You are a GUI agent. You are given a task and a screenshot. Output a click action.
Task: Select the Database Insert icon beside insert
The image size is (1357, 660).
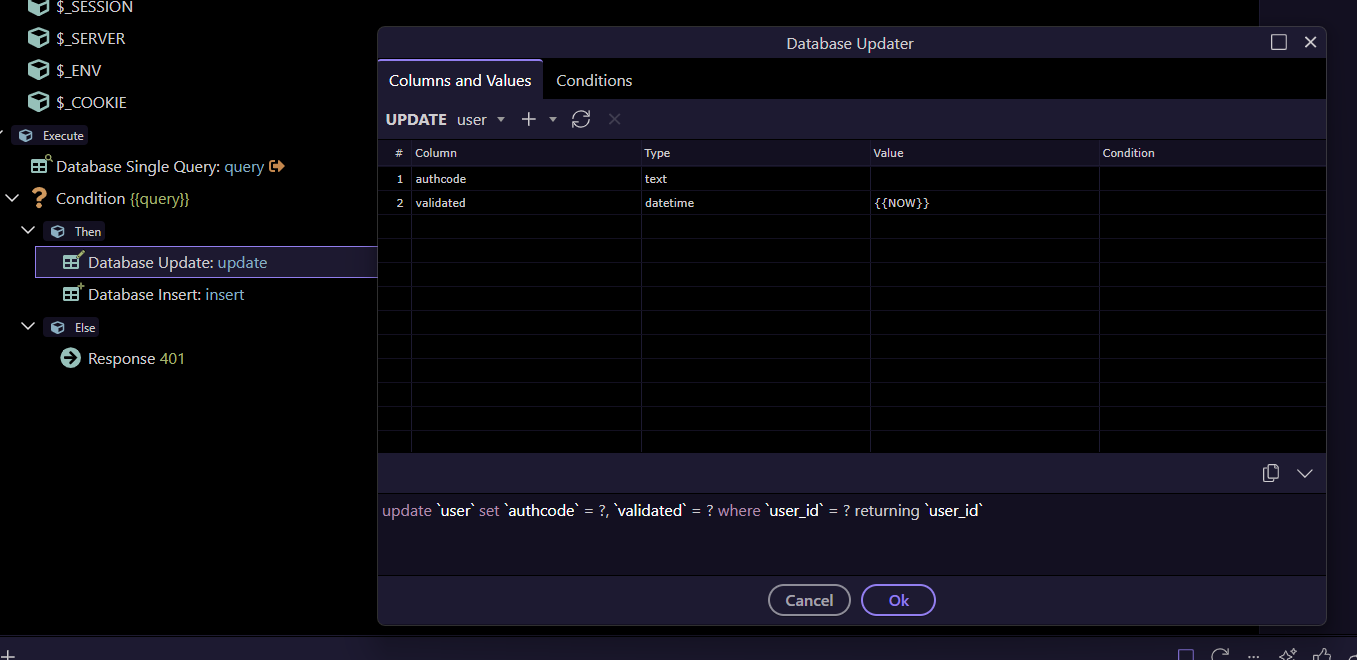73,293
